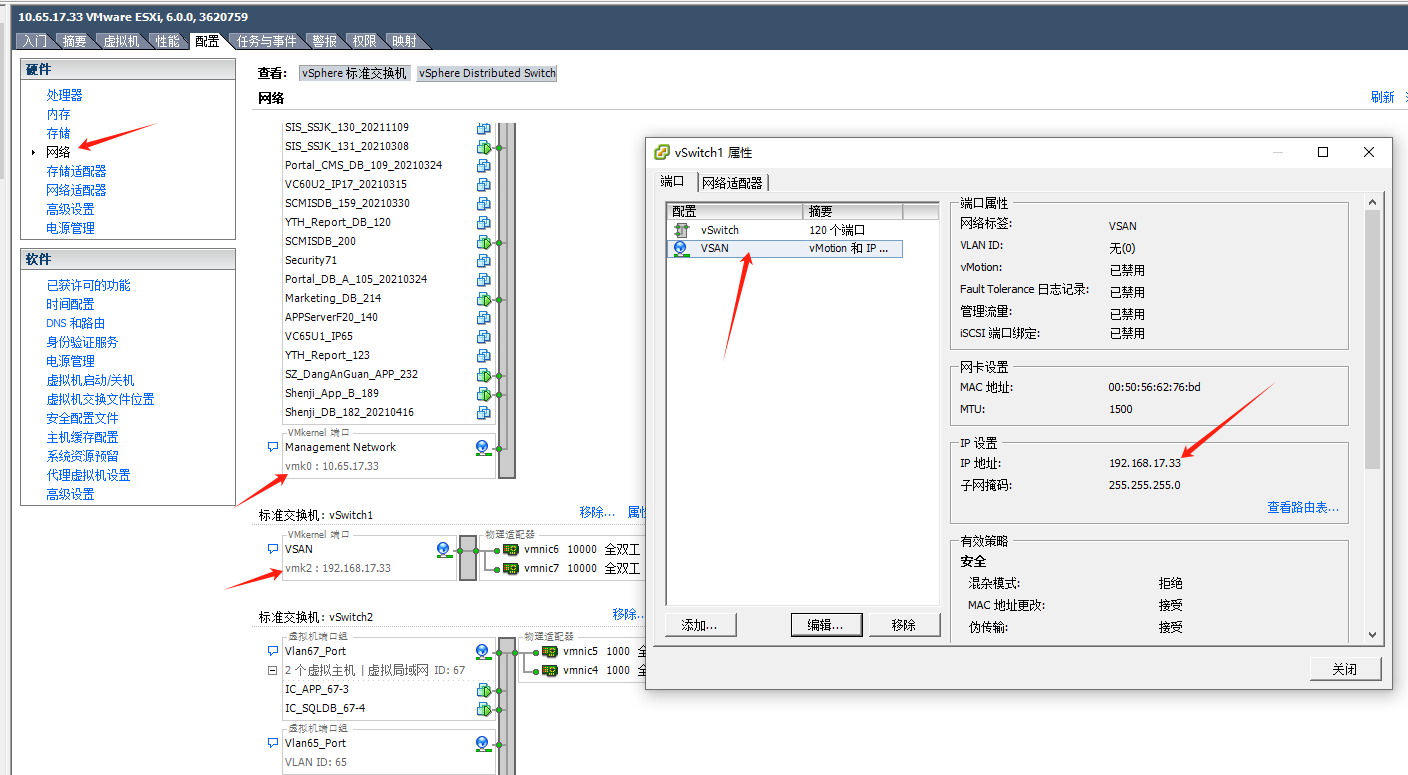Viewport: 1408px width, 775px height.
Task: Click 添加... button in vSwitch1 dialog
Action: [700, 625]
